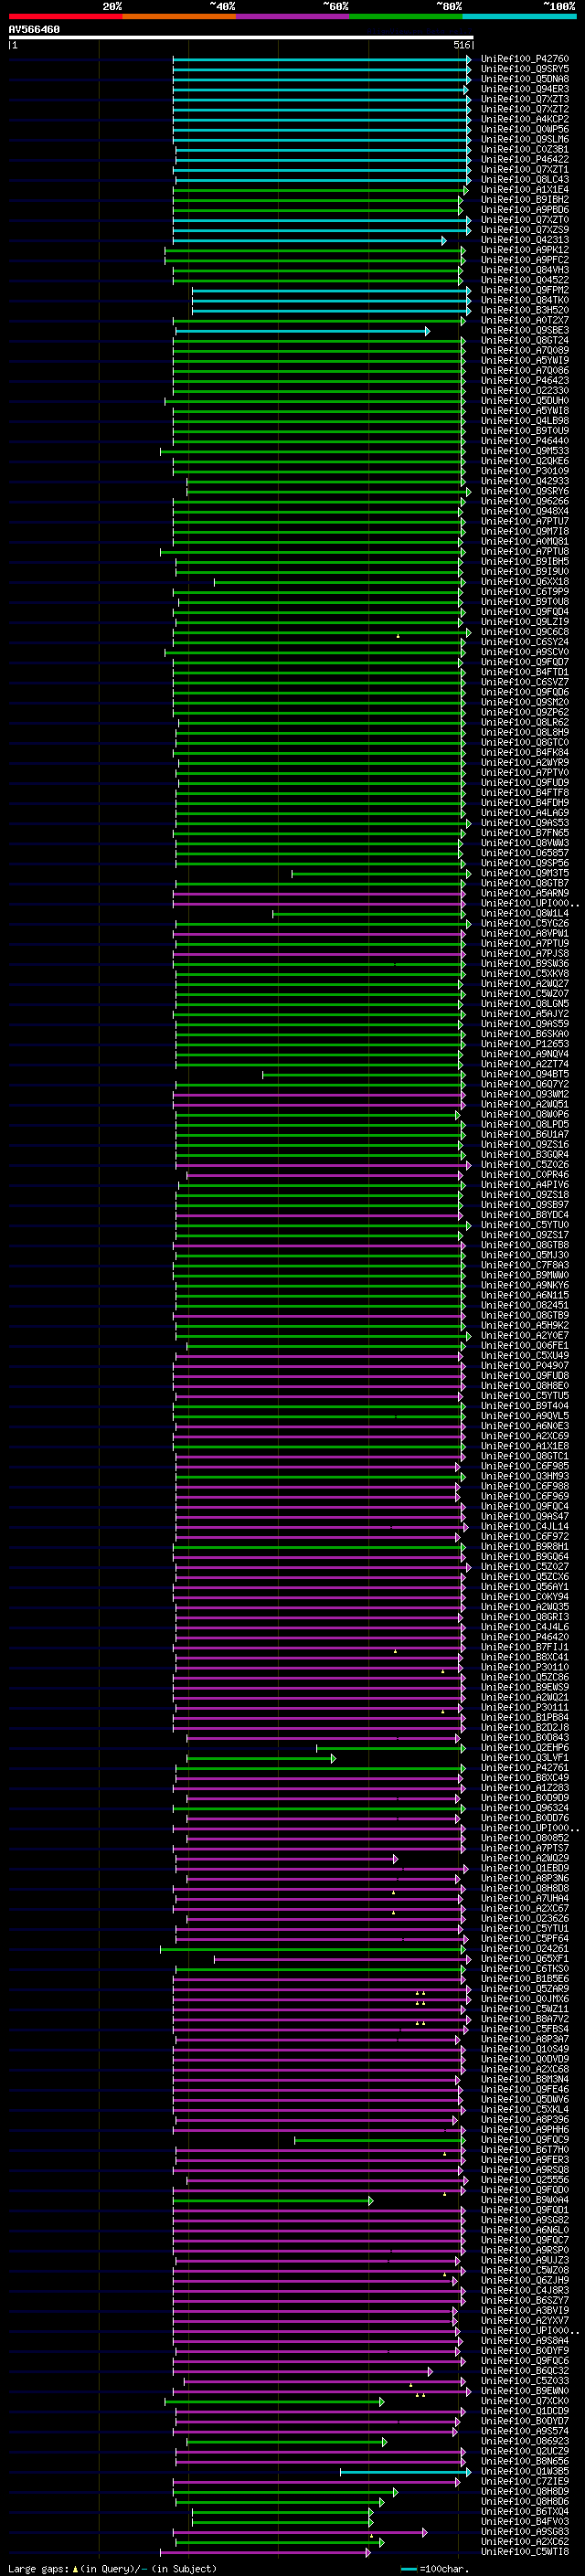Click label UniRef100_Q25556

[525, 2180]
